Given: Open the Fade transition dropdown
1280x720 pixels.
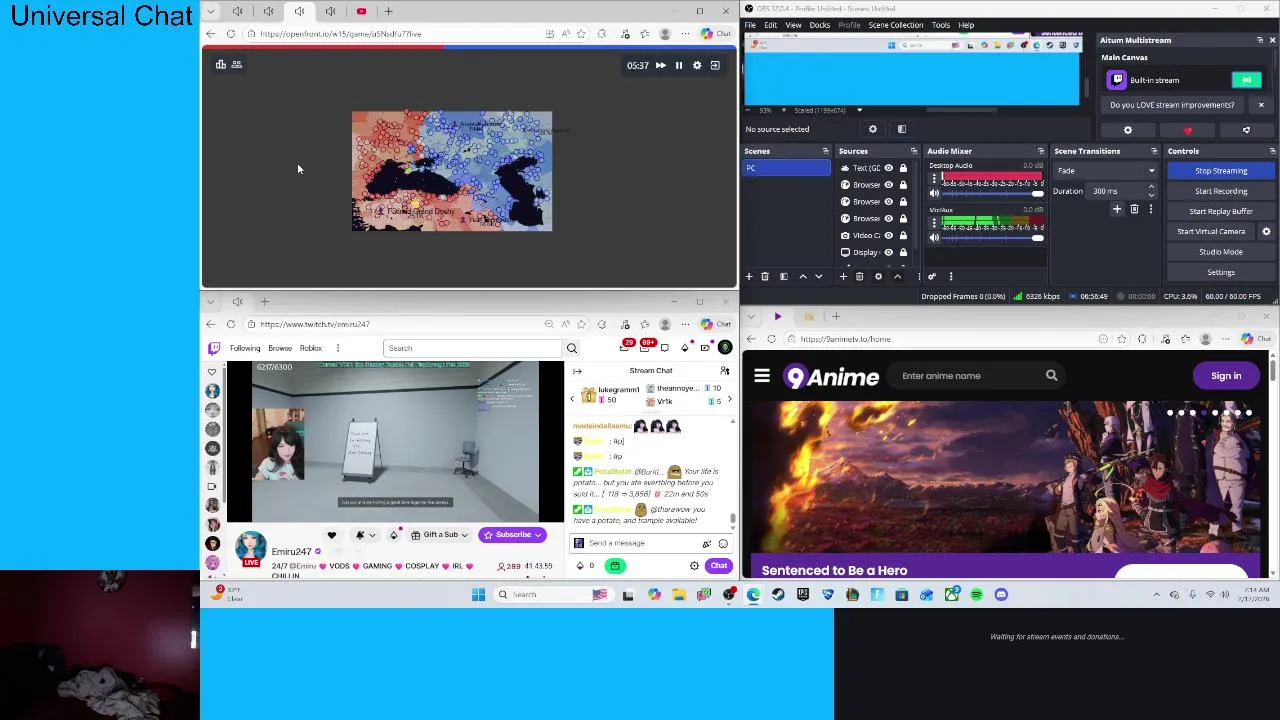Looking at the screenshot, I should pyautogui.click(x=1106, y=171).
